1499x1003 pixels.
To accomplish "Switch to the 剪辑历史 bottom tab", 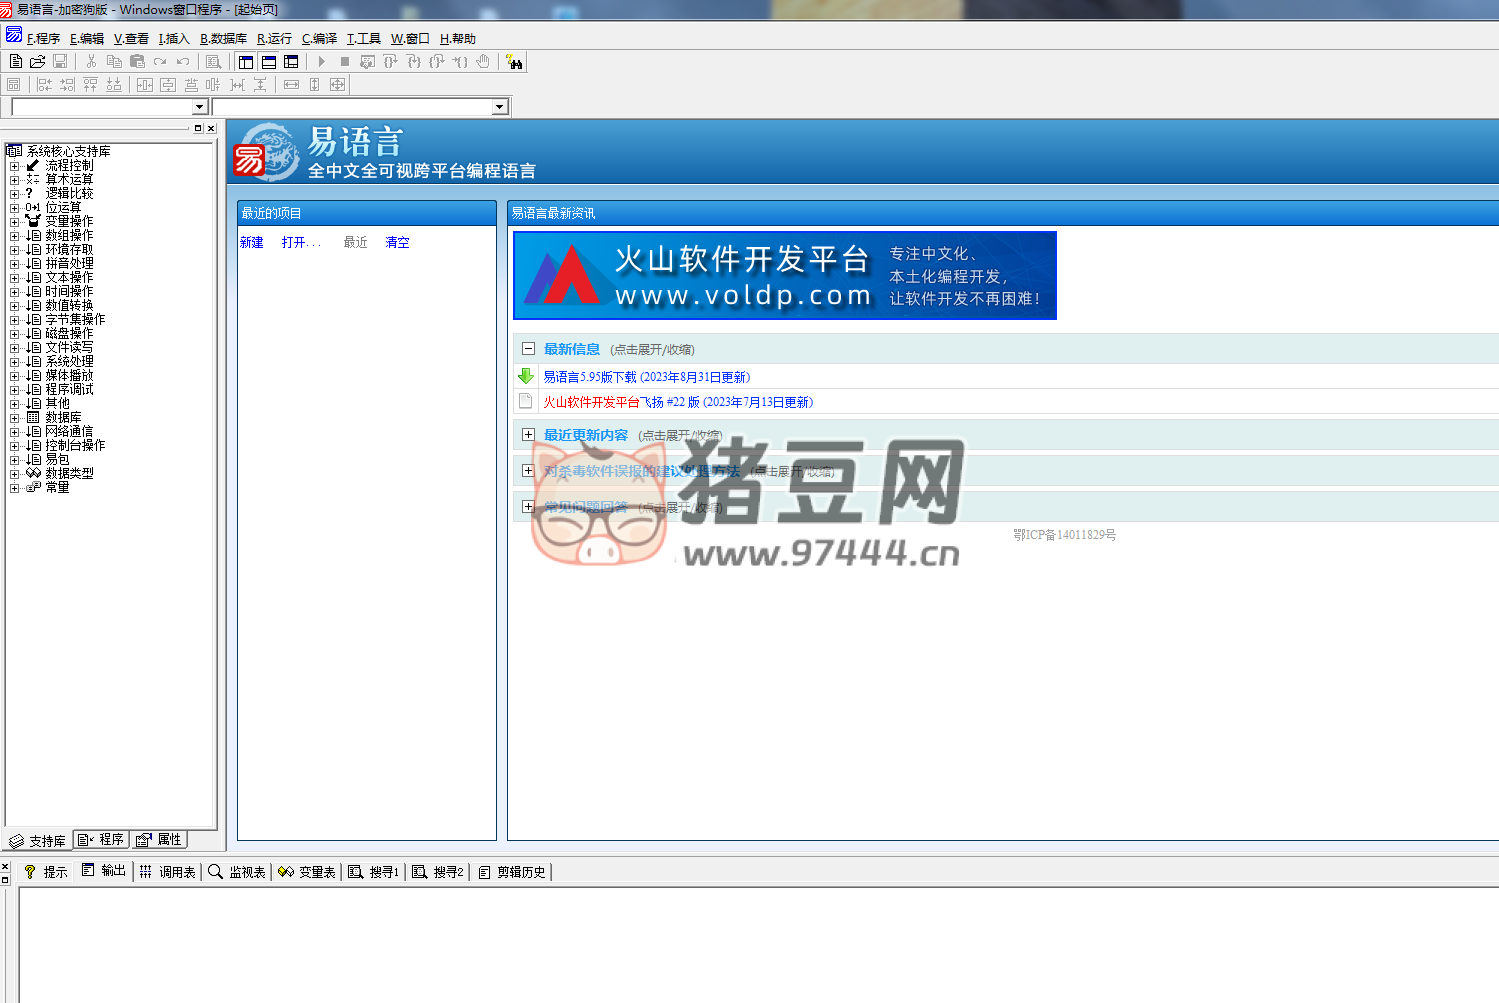I will click(512, 872).
